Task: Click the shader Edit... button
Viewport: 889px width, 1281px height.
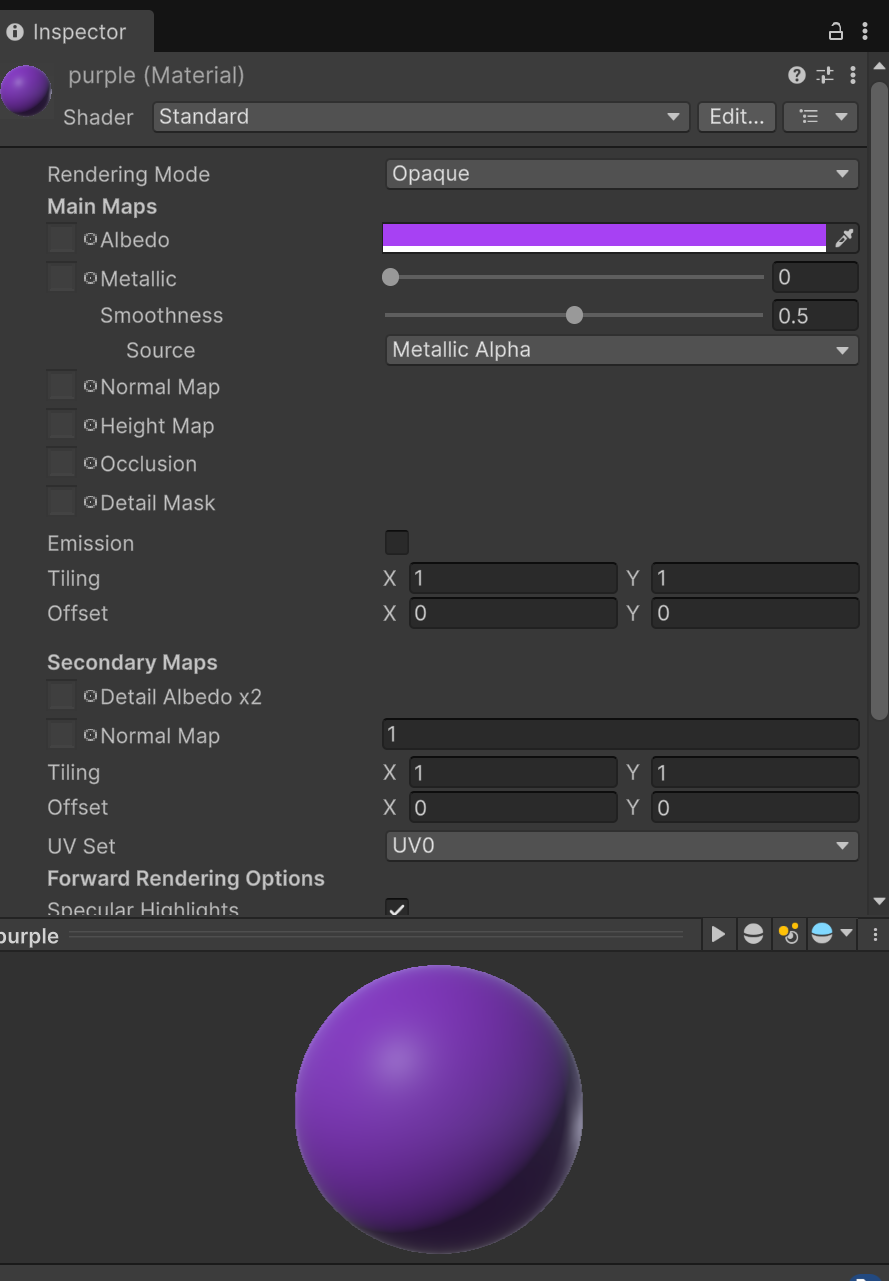Action: coord(736,117)
